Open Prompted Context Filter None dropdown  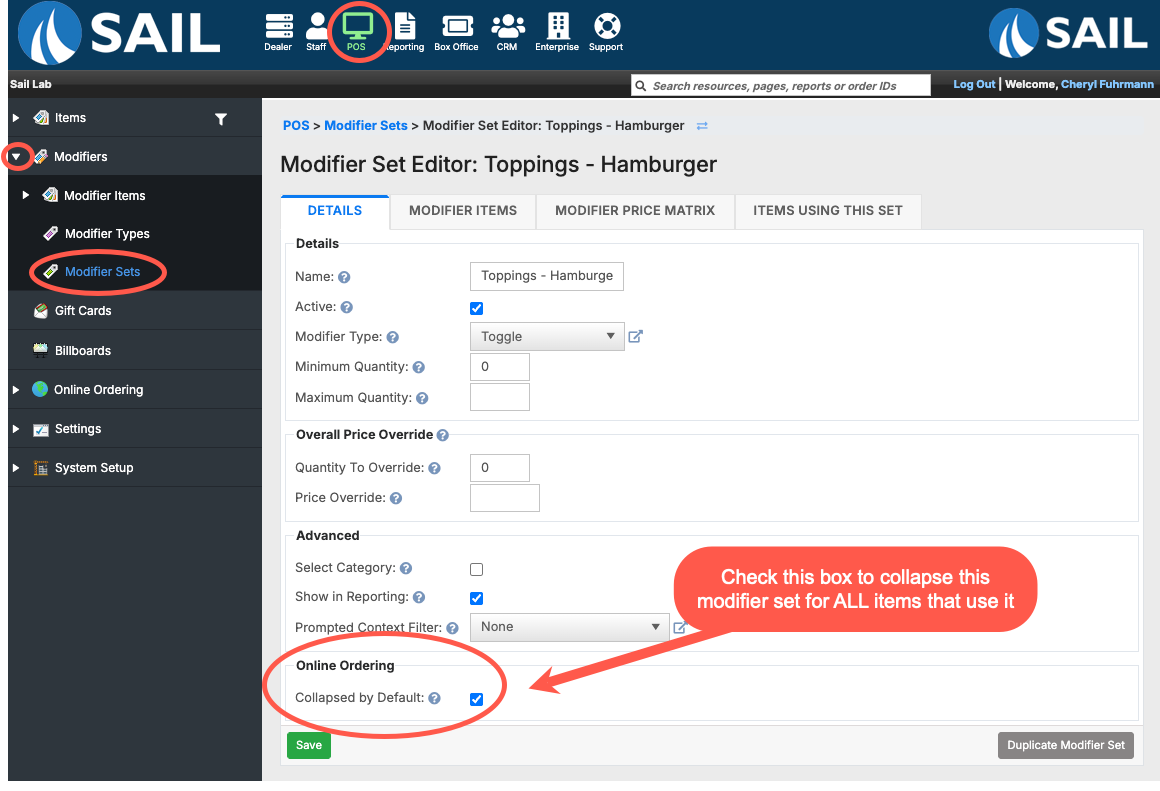coord(570,627)
